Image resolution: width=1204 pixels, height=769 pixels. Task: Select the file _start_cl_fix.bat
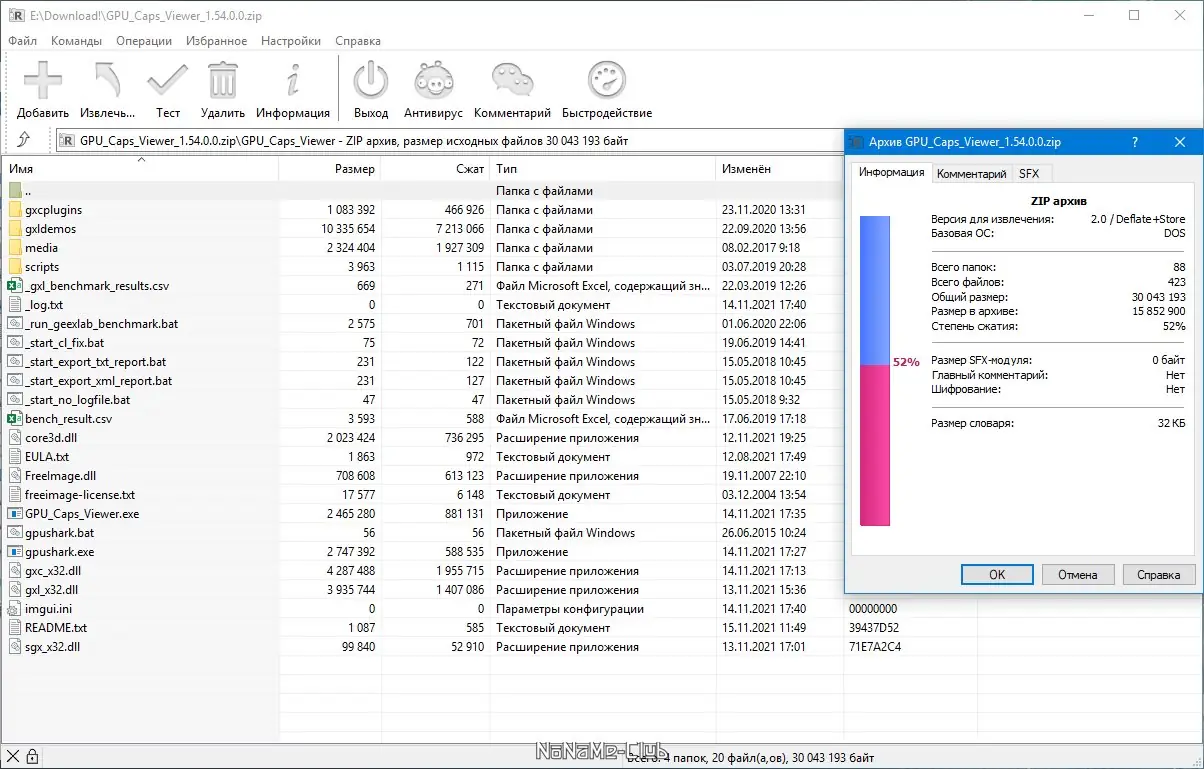[x=64, y=343]
